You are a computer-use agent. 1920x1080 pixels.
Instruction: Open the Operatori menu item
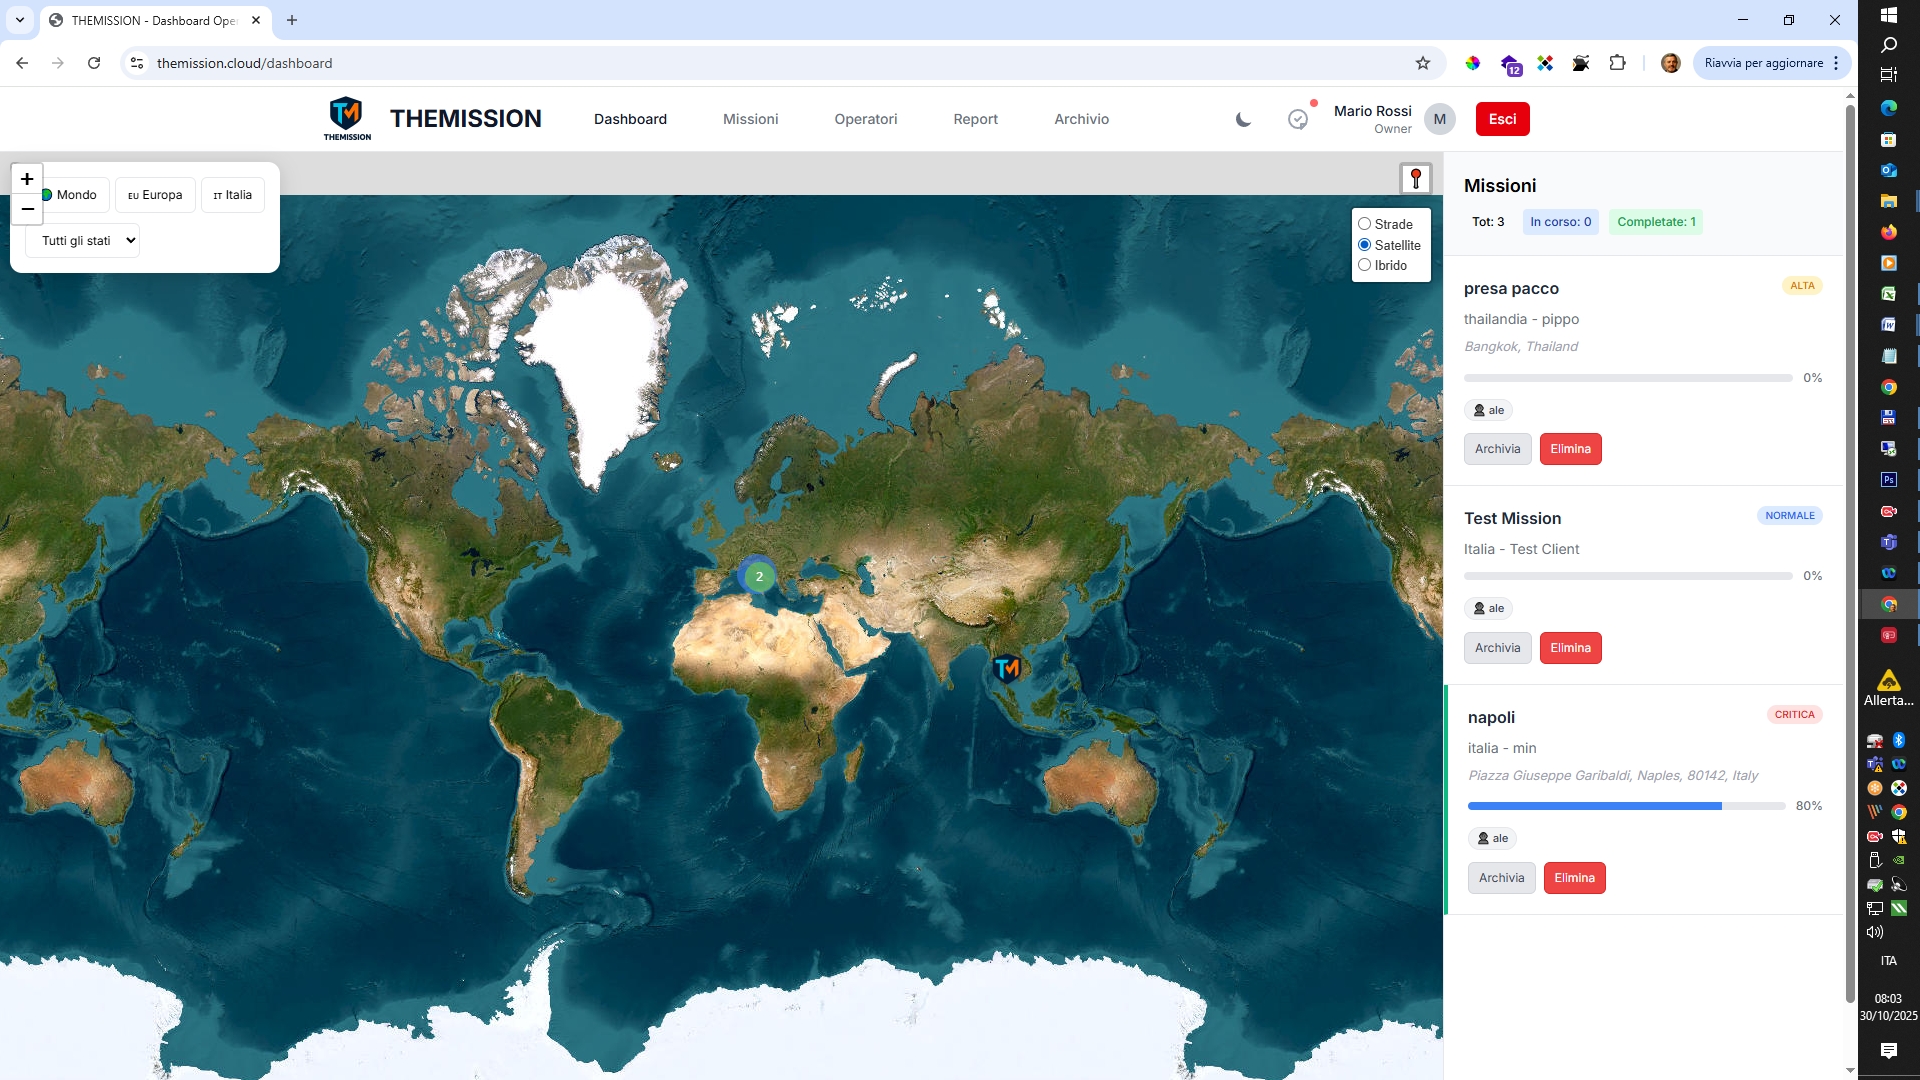[865, 119]
